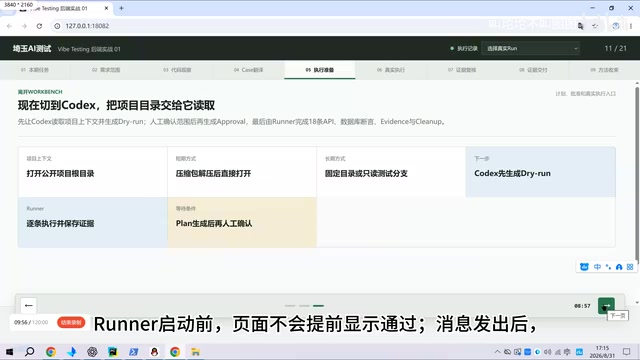This screenshot has height=360, width=640.
Task: Select the 05 执行准备 tab
Action: point(320,70)
